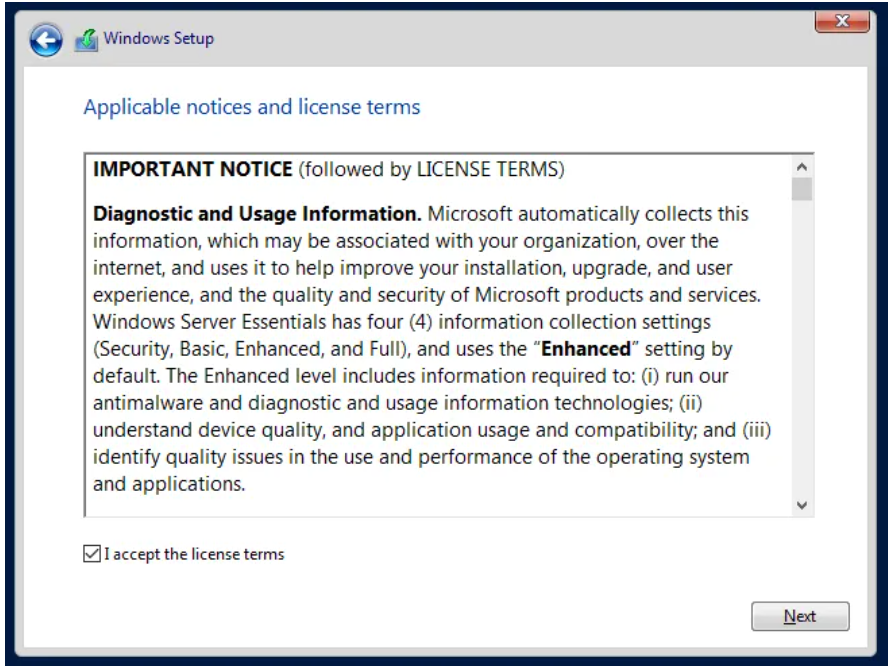Click the Windows Setup installer icon
Viewport: 888px width, 666px height.
click(x=86, y=40)
